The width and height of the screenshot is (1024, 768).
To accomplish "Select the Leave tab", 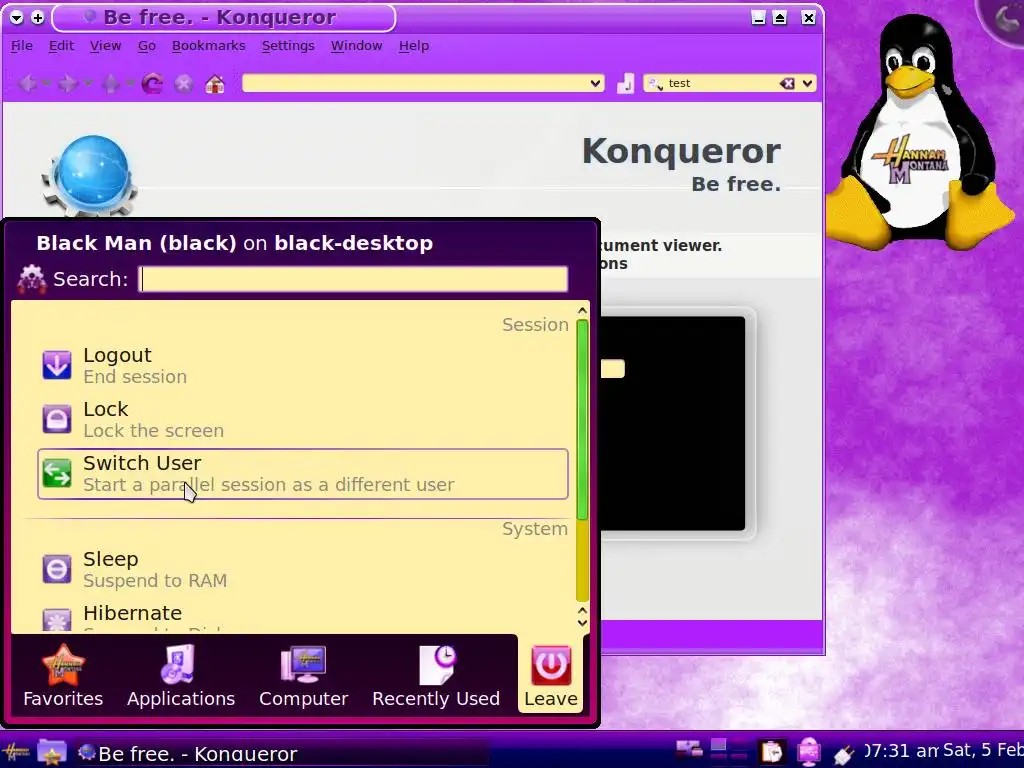I will pos(551,676).
